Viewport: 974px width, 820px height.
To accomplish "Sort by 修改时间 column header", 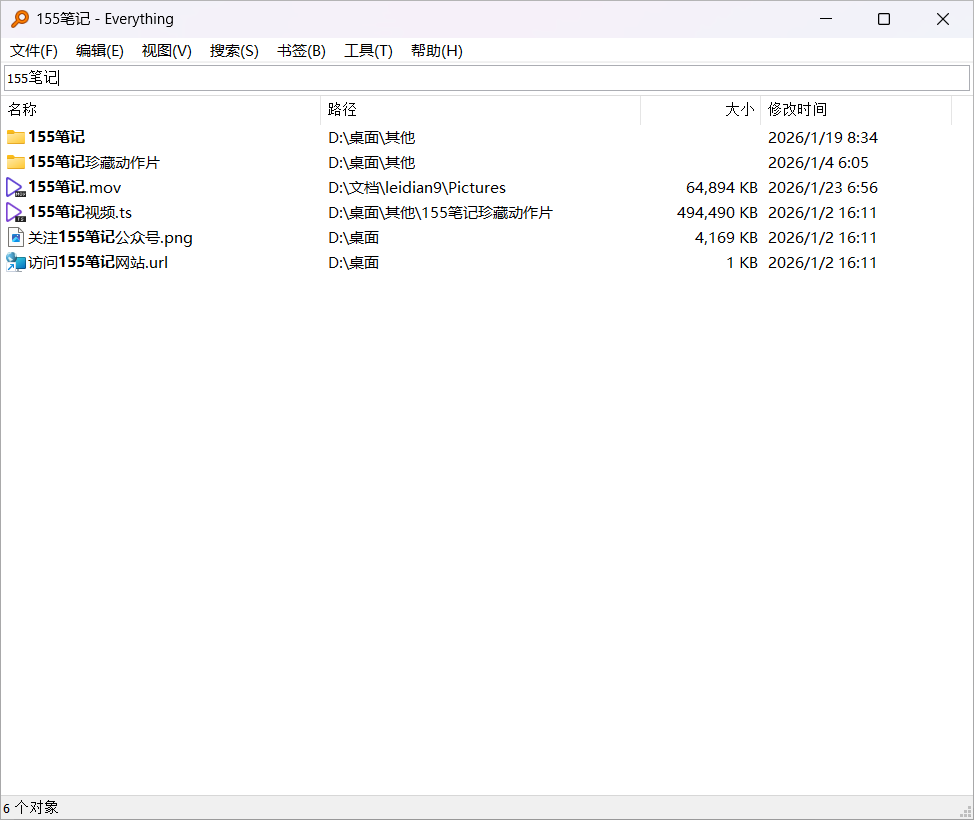I will pyautogui.click(x=855, y=110).
